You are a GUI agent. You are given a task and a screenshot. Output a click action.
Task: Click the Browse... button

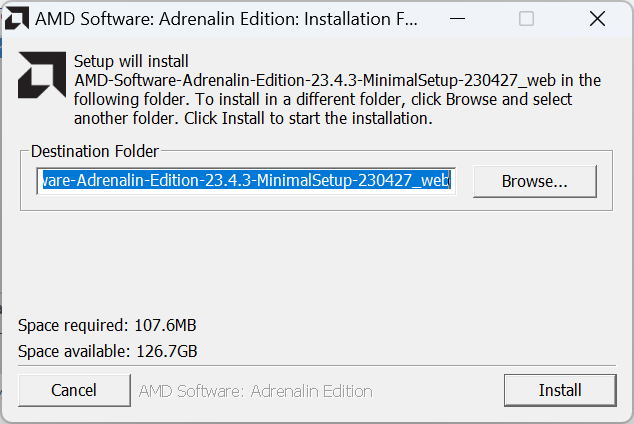click(534, 181)
